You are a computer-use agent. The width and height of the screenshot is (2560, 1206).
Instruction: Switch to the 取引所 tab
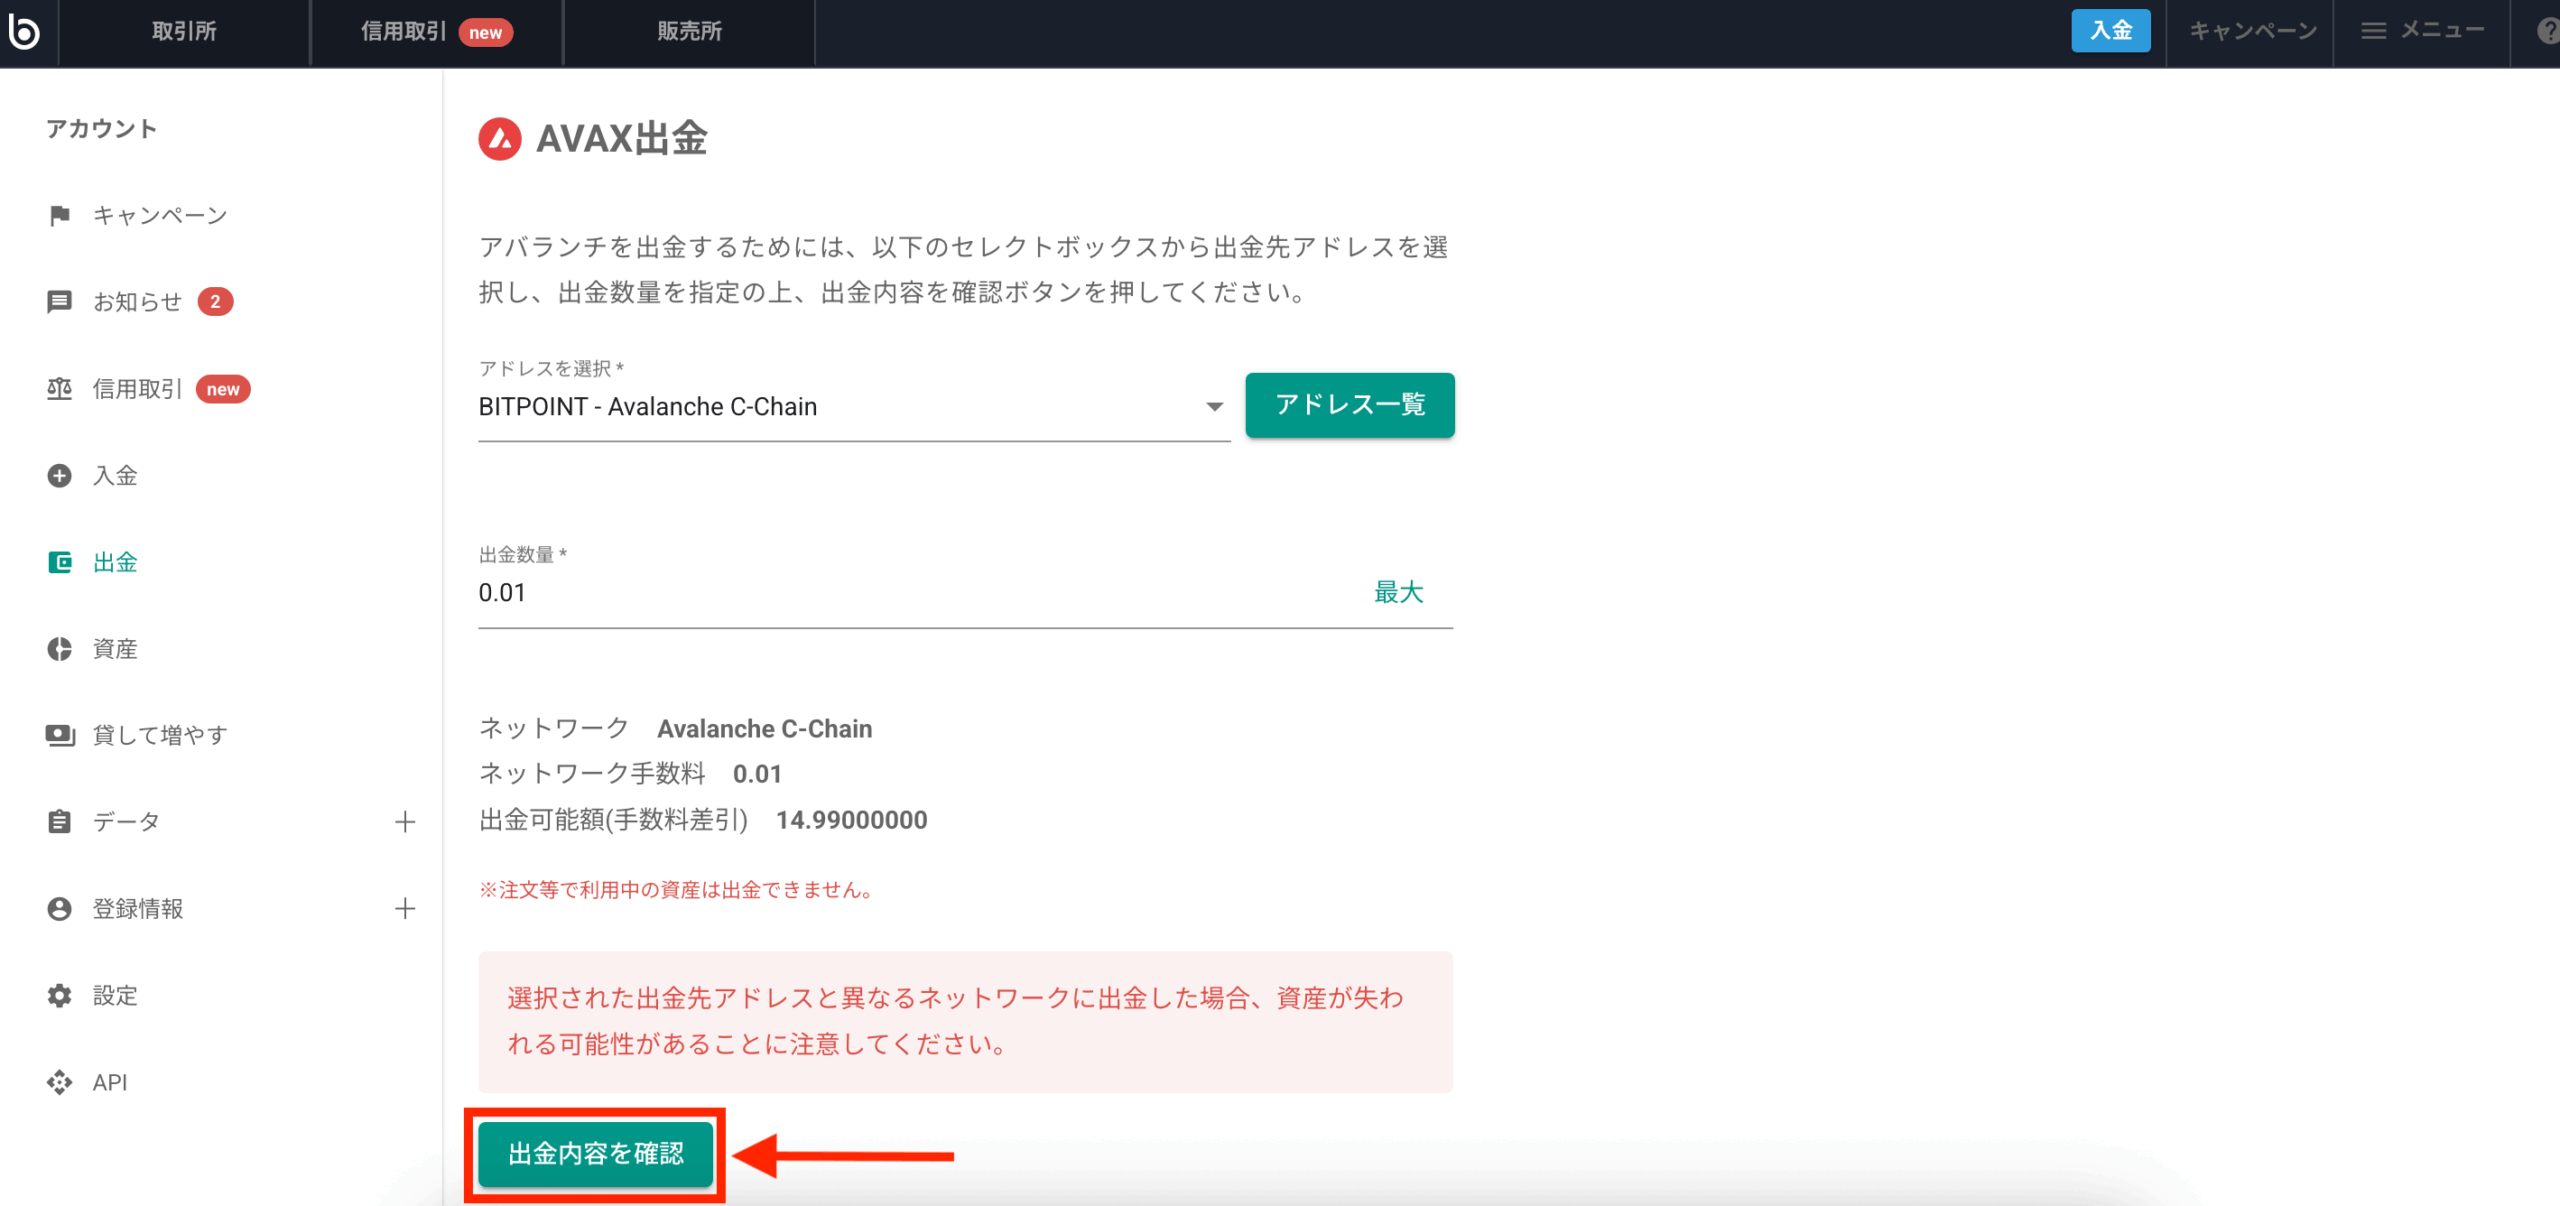point(184,31)
